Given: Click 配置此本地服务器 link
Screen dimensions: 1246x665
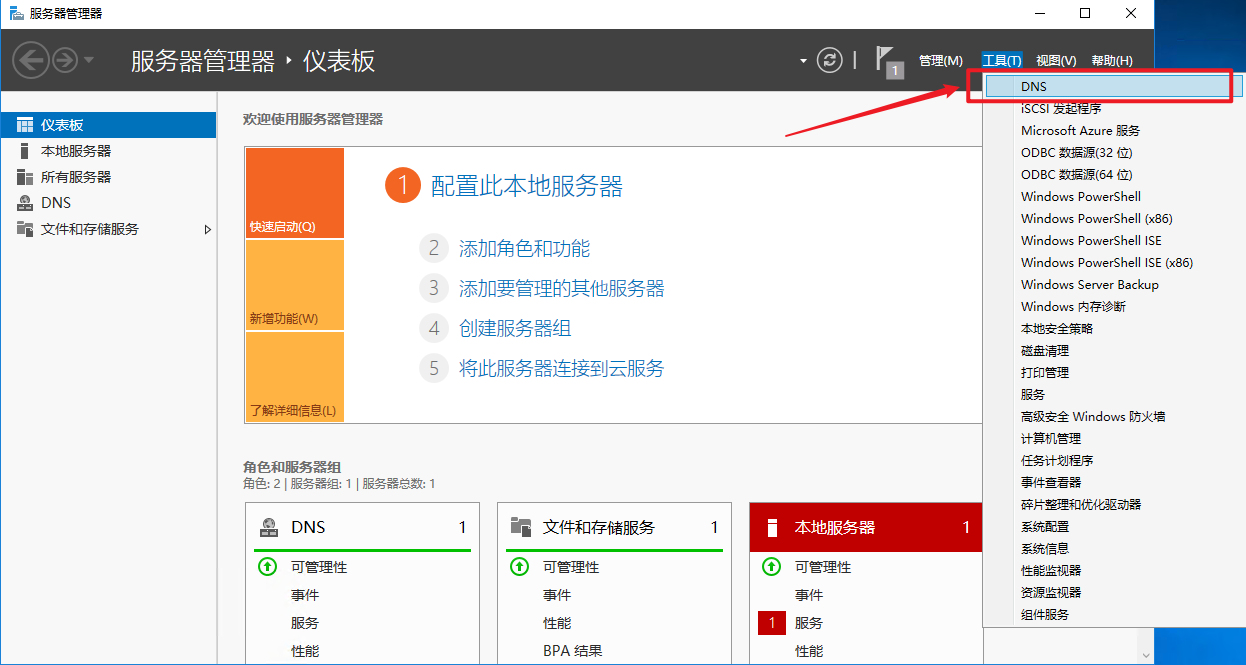Looking at the screenshot, I should click(527, 186).
